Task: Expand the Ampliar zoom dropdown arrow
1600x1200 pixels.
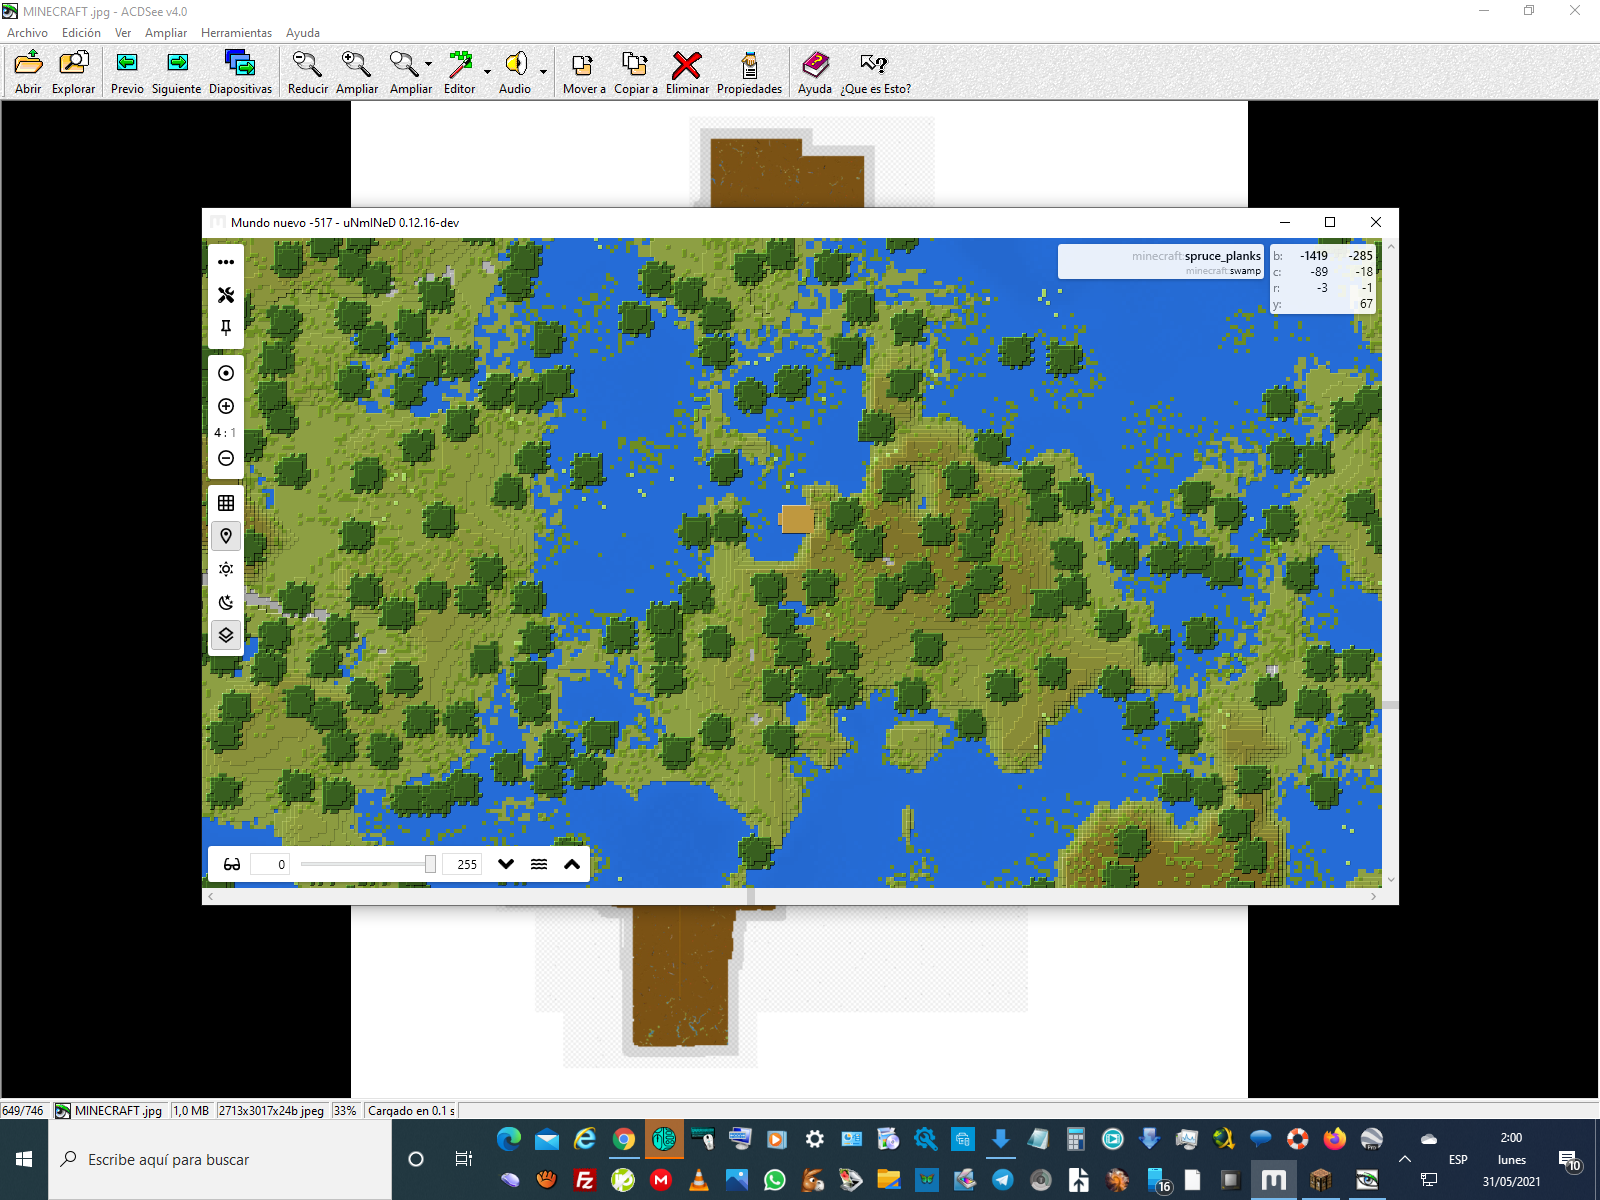Action: [x=428, y=65]
